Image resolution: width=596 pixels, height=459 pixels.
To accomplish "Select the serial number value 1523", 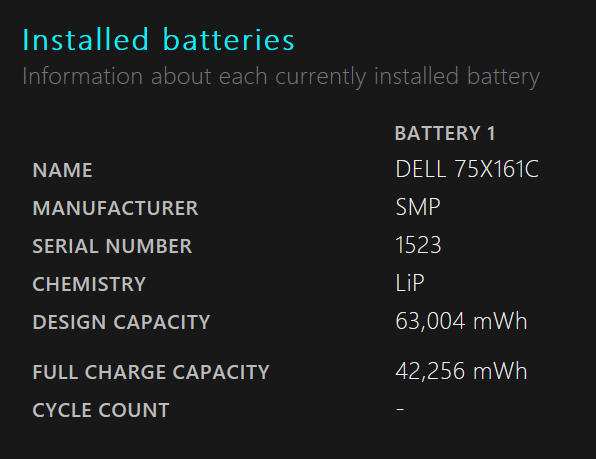I will click(x=418, y=245).
